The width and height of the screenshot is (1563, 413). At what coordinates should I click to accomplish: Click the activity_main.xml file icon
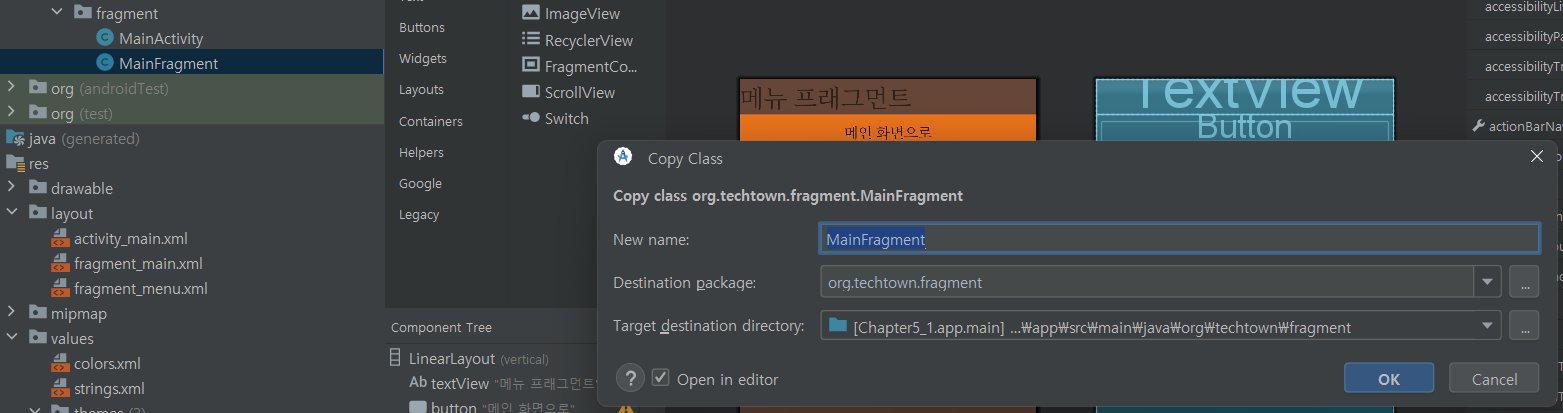(x=59, y=239)
